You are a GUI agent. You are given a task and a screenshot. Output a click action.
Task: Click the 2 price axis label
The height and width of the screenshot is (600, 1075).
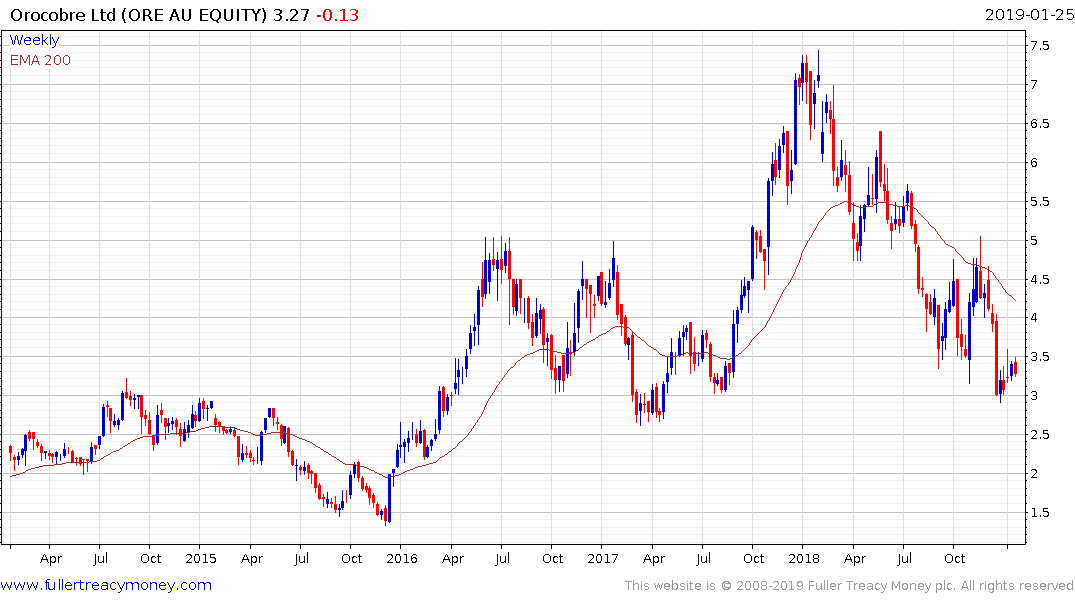point(1035,474)
